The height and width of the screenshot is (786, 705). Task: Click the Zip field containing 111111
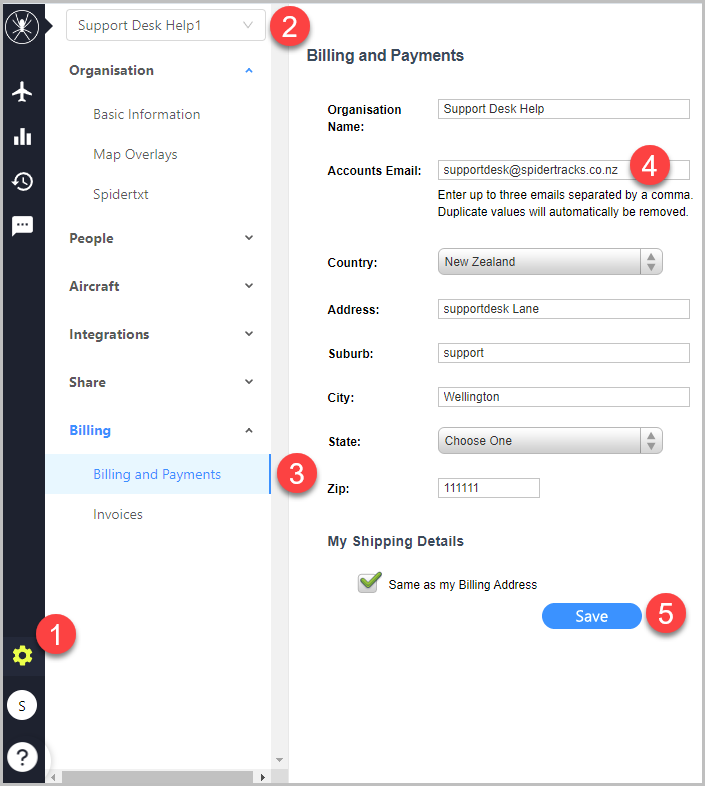coord(489,488)
